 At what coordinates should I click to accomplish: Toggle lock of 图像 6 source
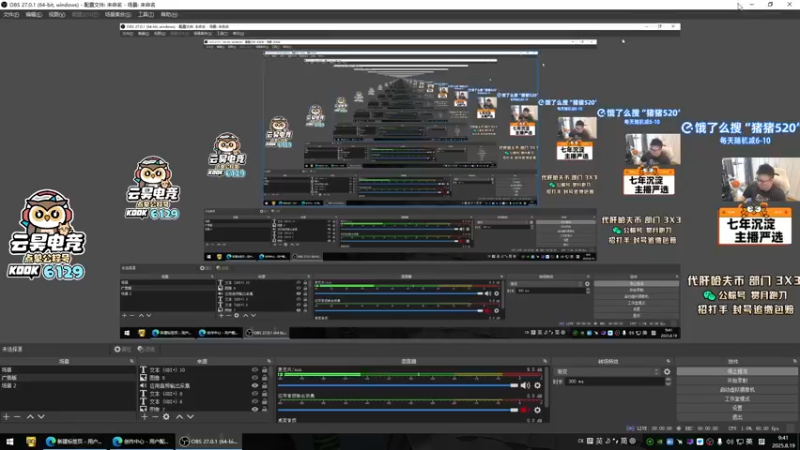(264, 378)
